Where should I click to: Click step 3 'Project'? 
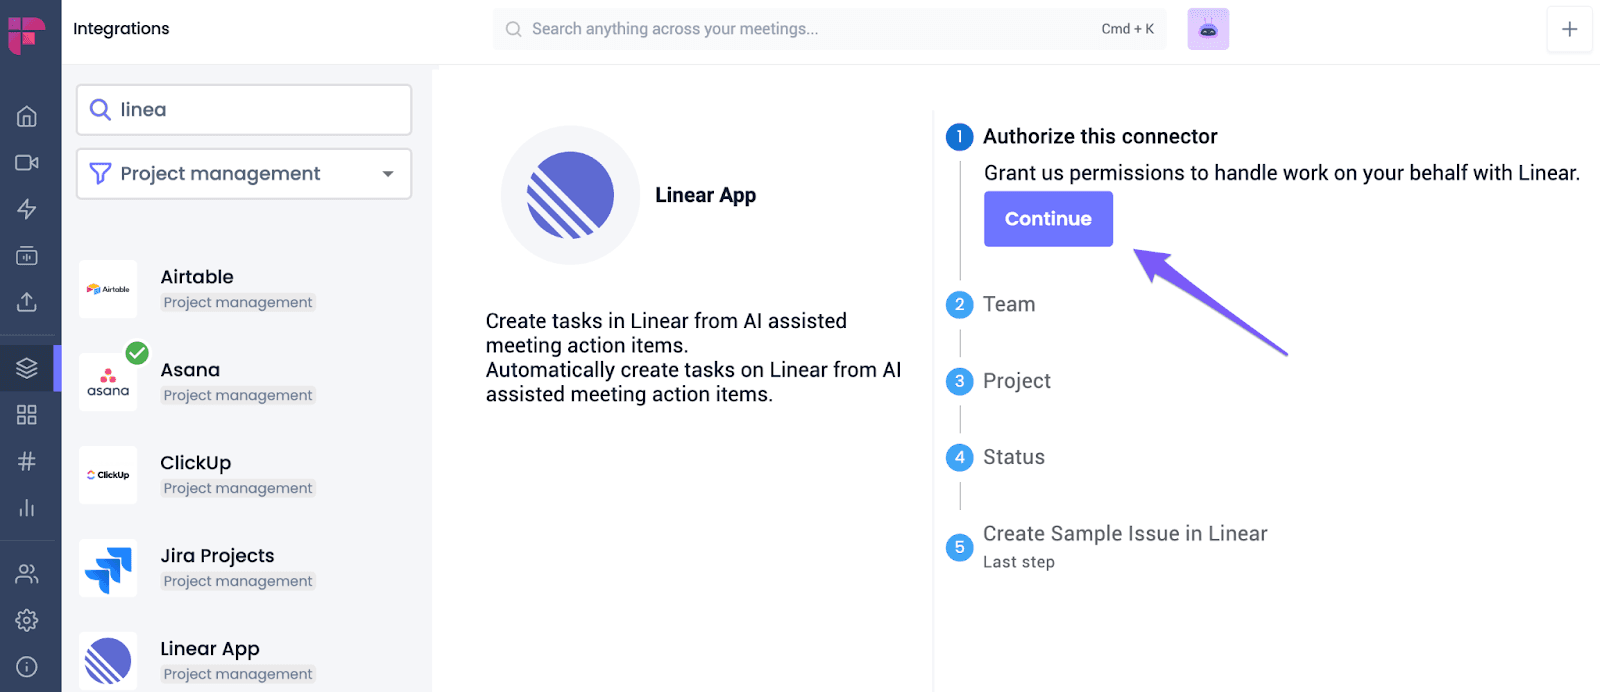point(1017,381)
